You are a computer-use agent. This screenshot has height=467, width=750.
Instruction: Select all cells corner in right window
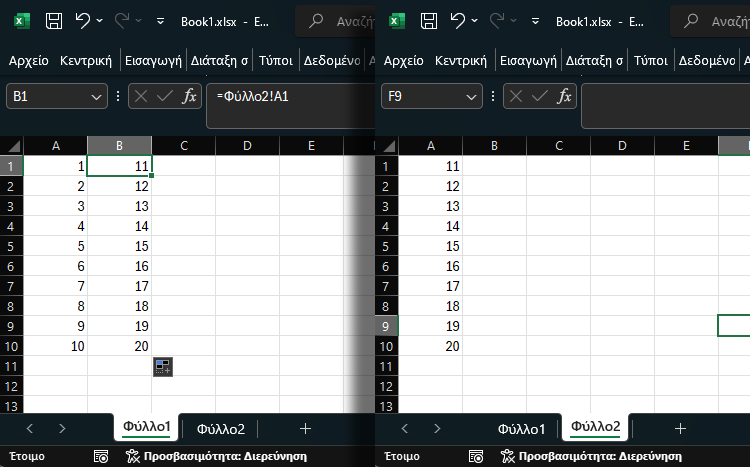(x=387, y=145)
